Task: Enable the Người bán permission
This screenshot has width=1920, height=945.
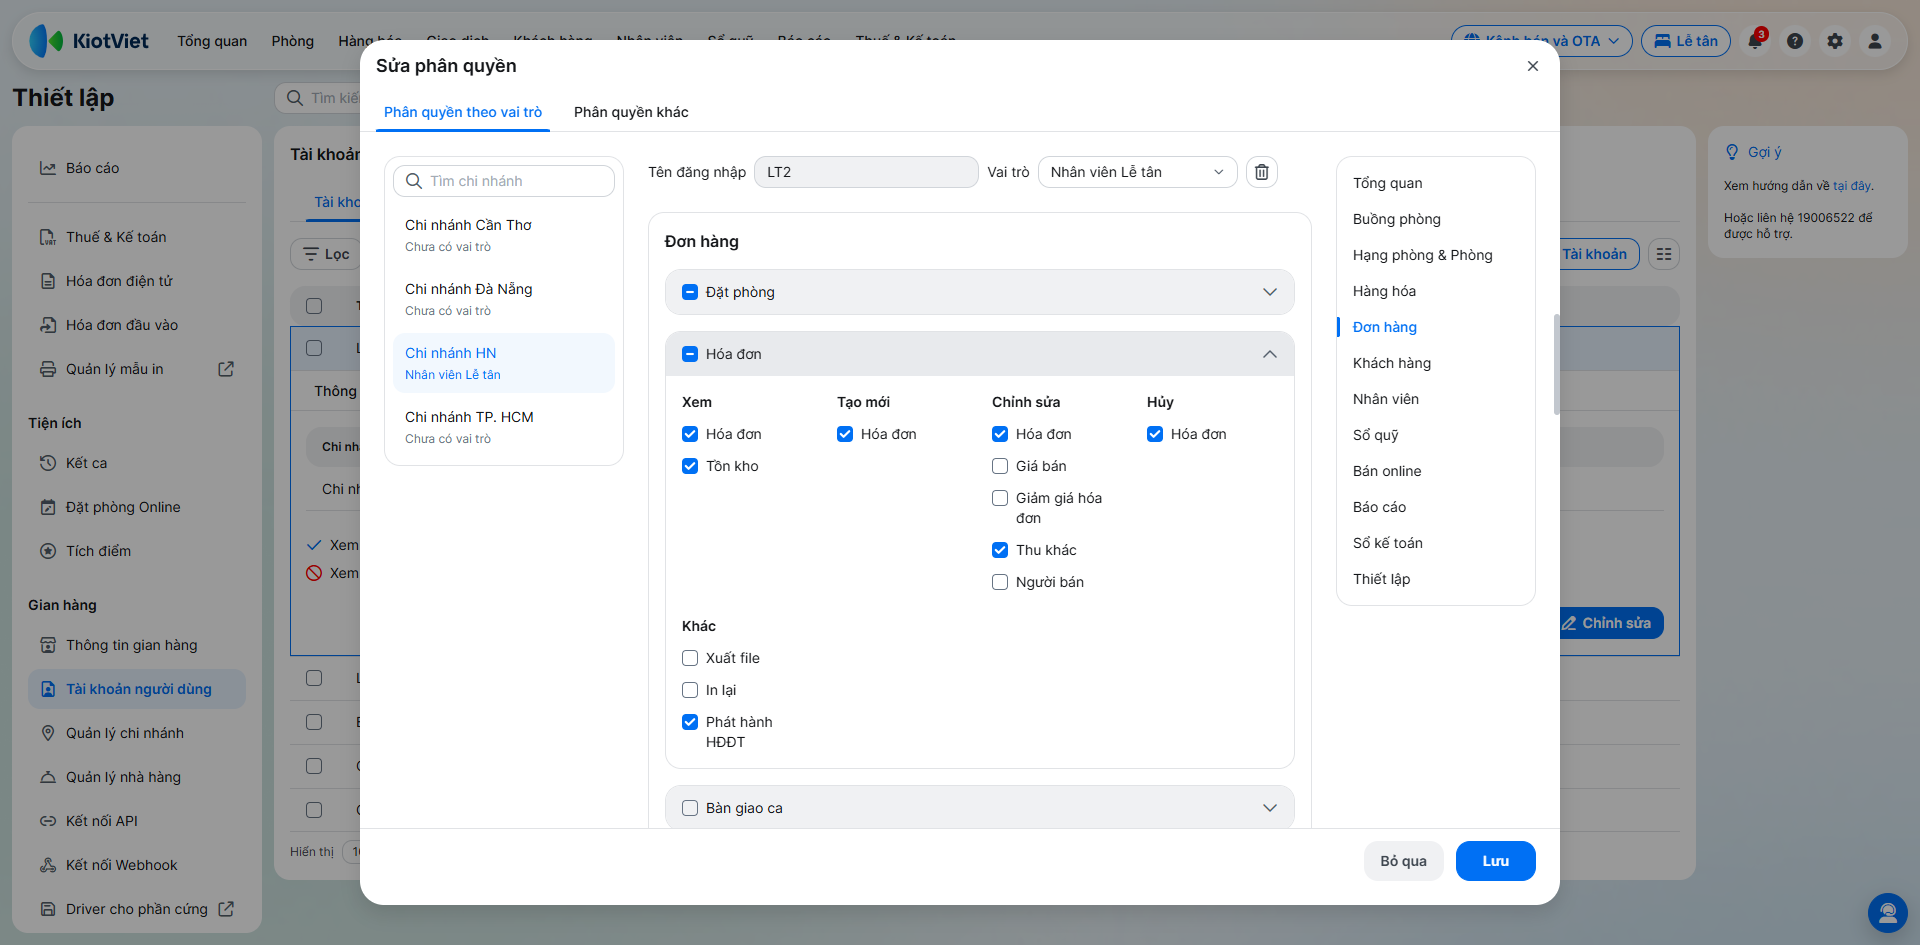Action: (1000, 582)
